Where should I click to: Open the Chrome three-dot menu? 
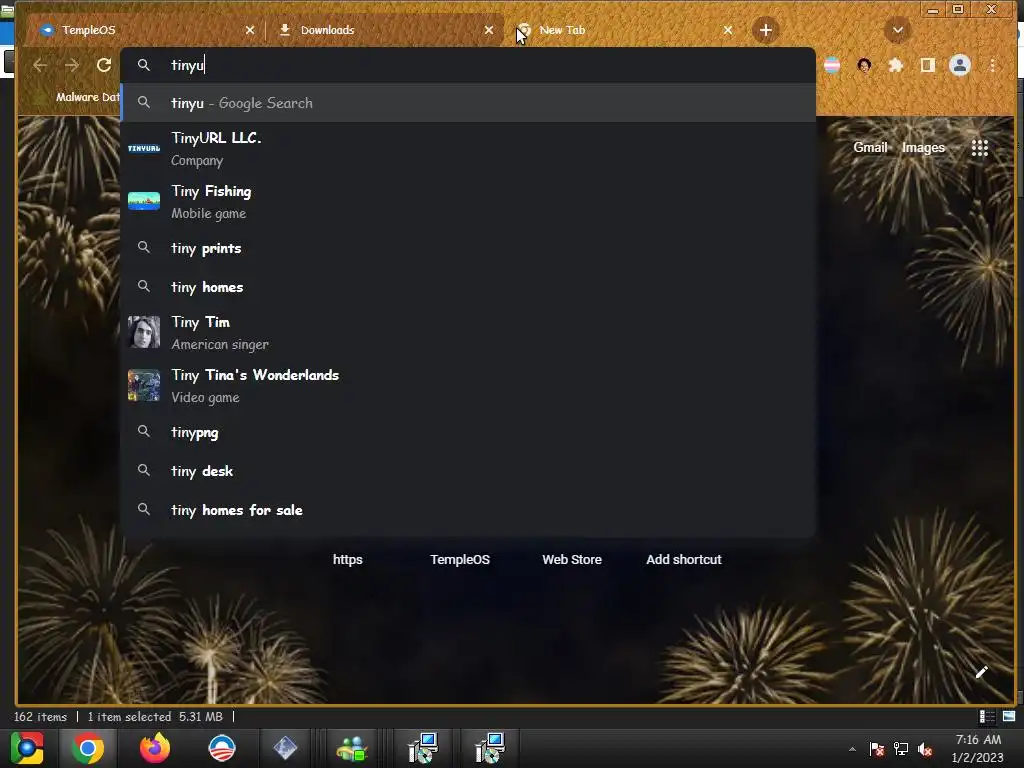coord(992,65)
